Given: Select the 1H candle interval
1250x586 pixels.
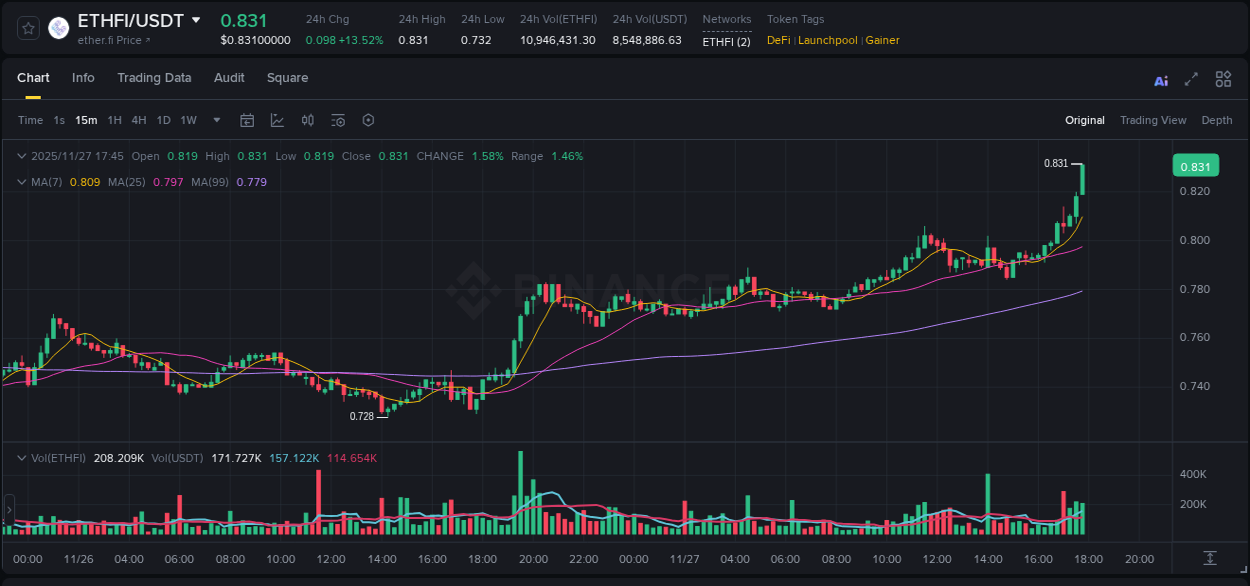Looking at the screenshot, I should 113,120.
